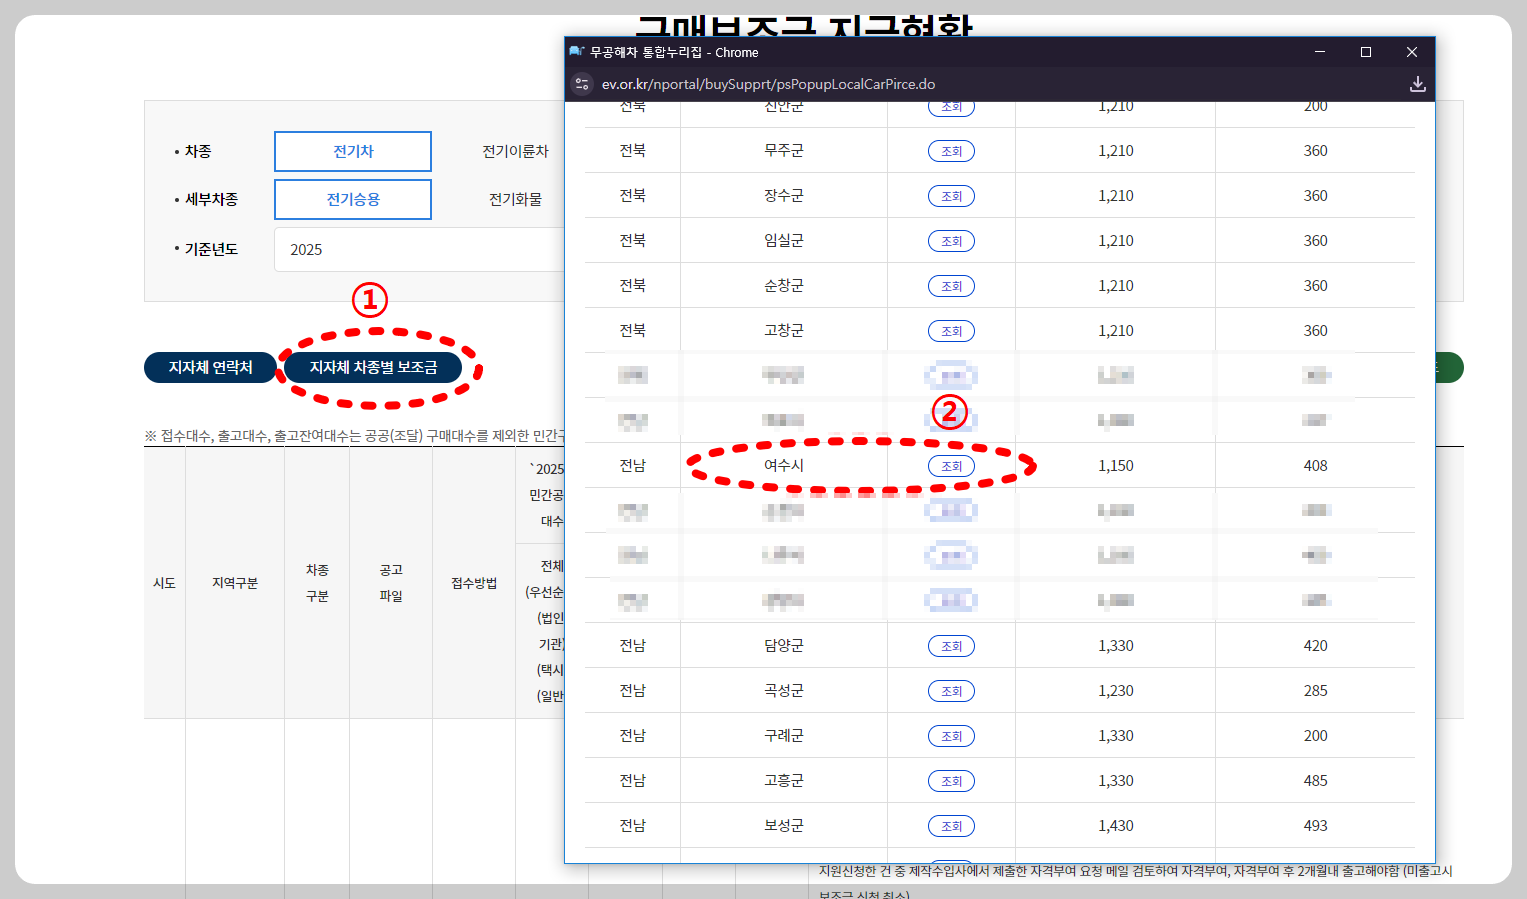
Task: Click the download icon in the Chrome popup
Action: [1417, 84]
